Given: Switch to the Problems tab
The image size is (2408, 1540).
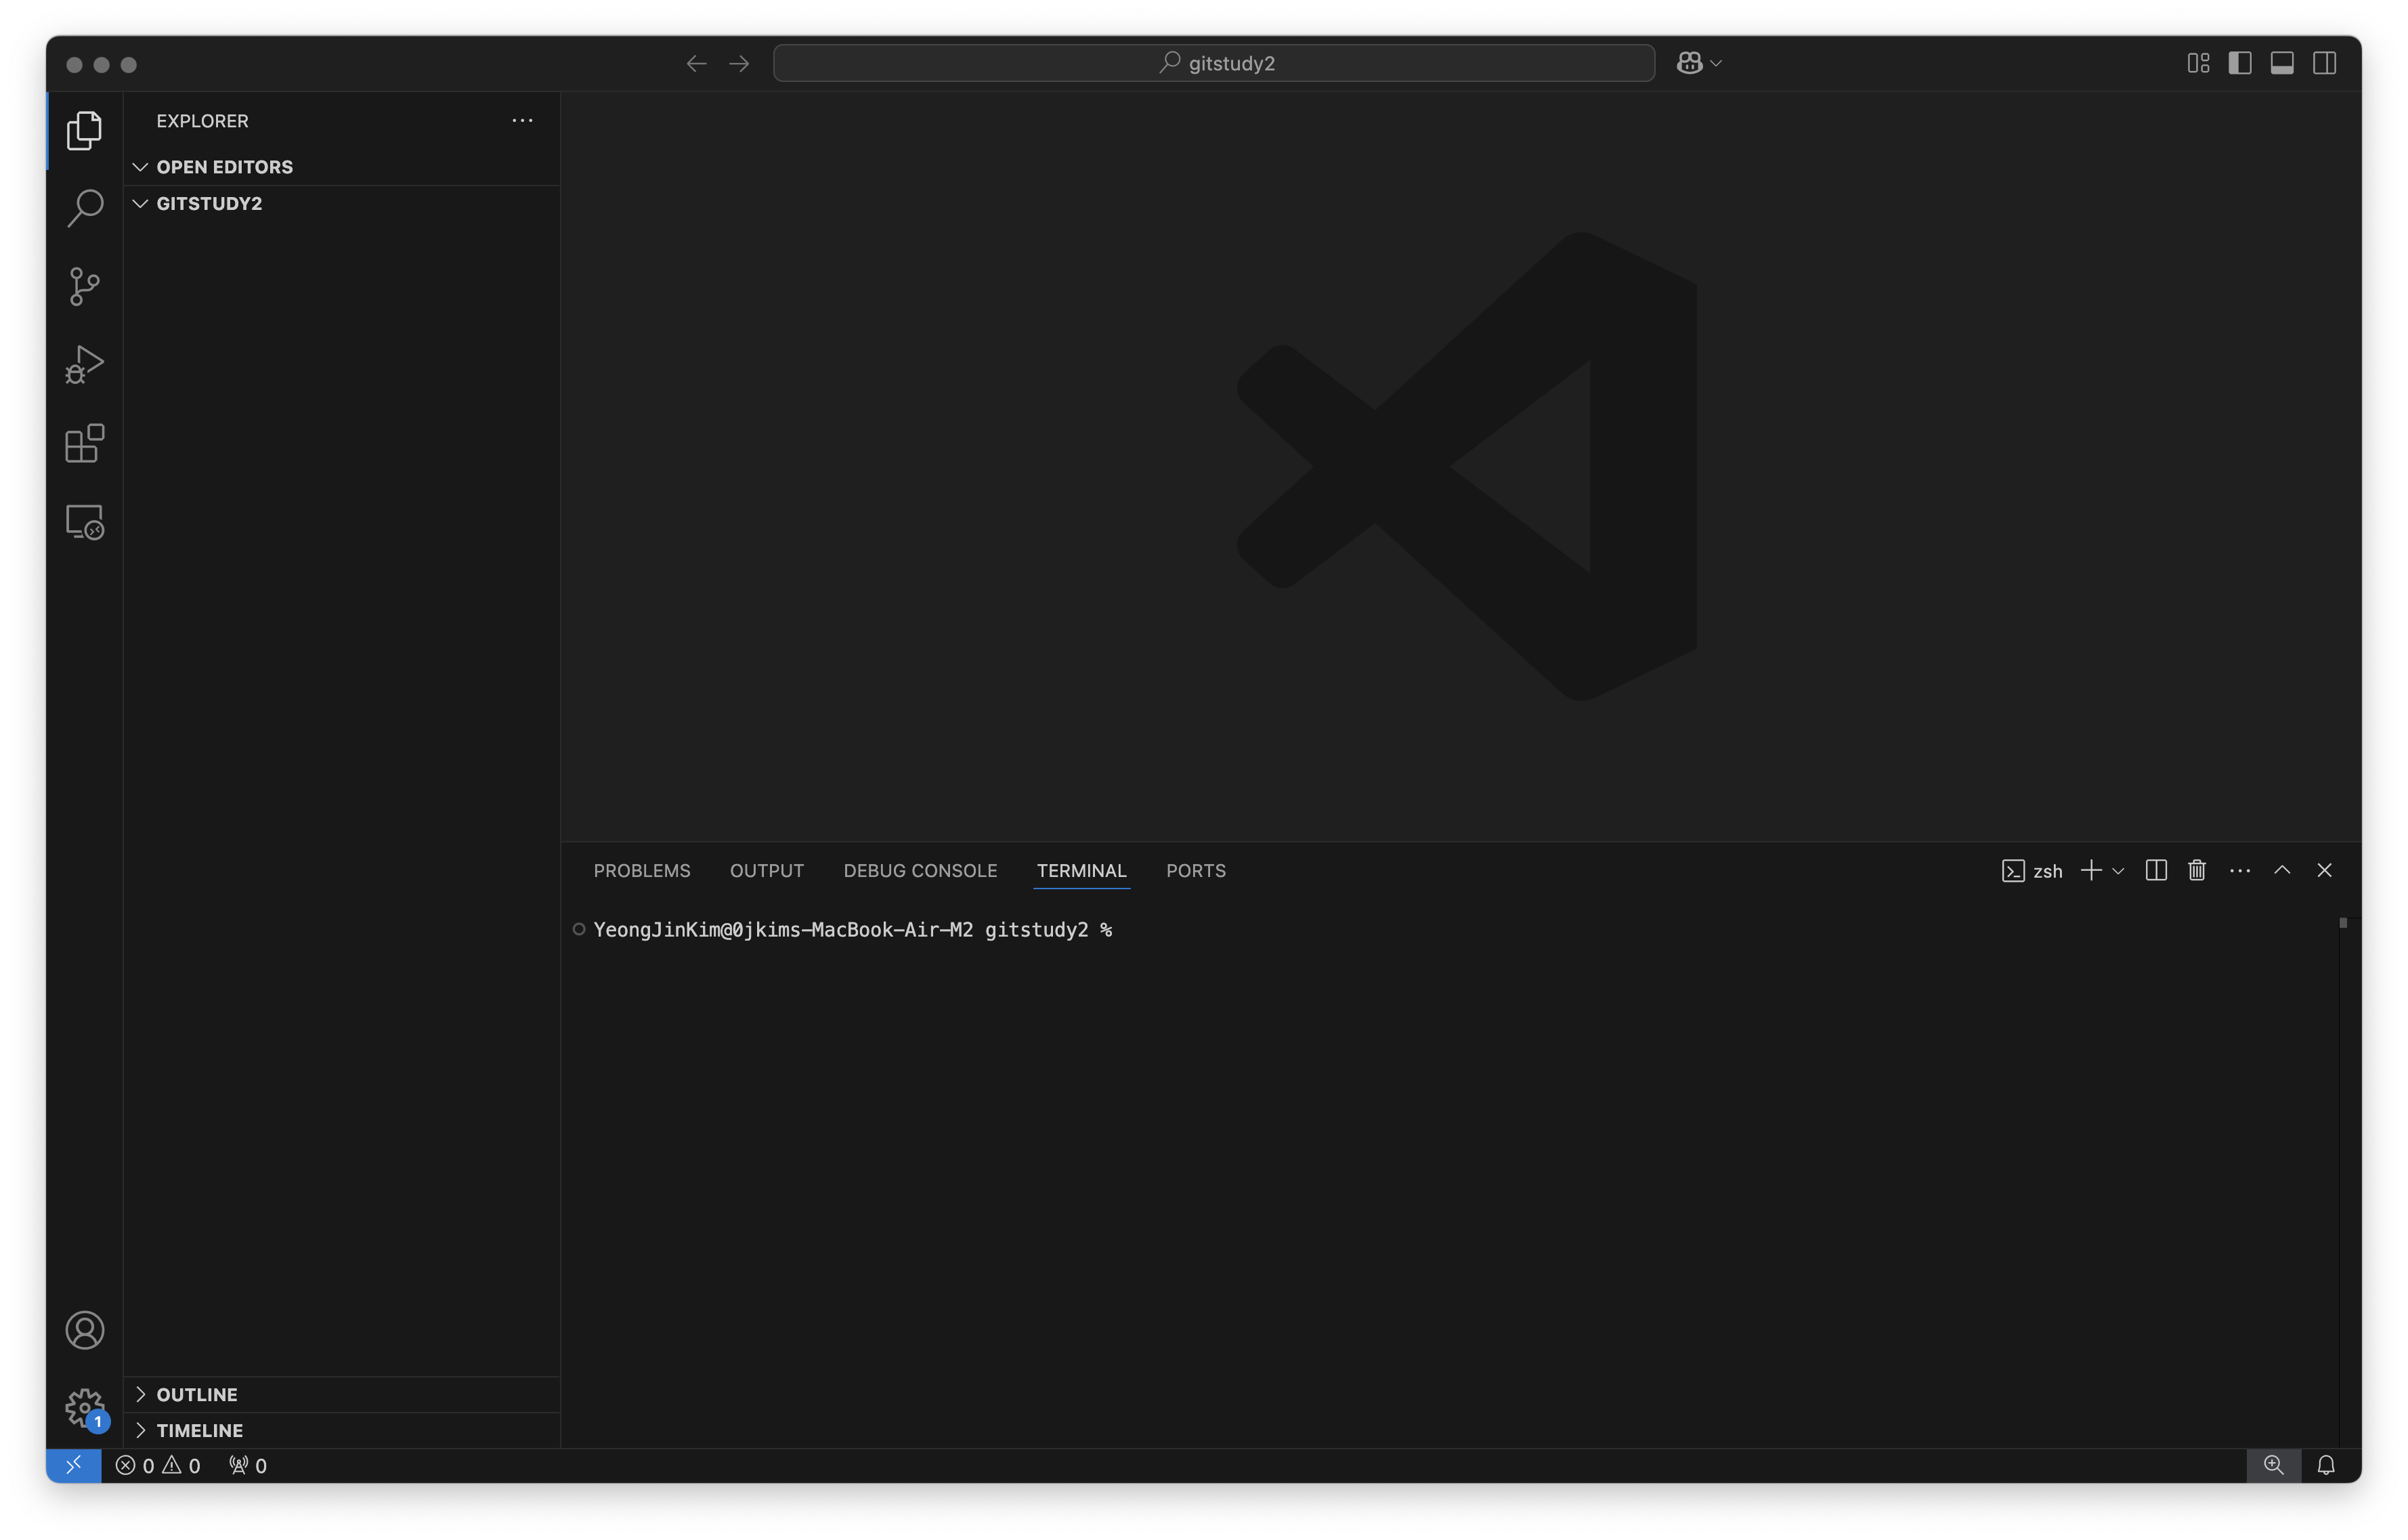Looking at the screenshot, I should [x=642, y=870].
